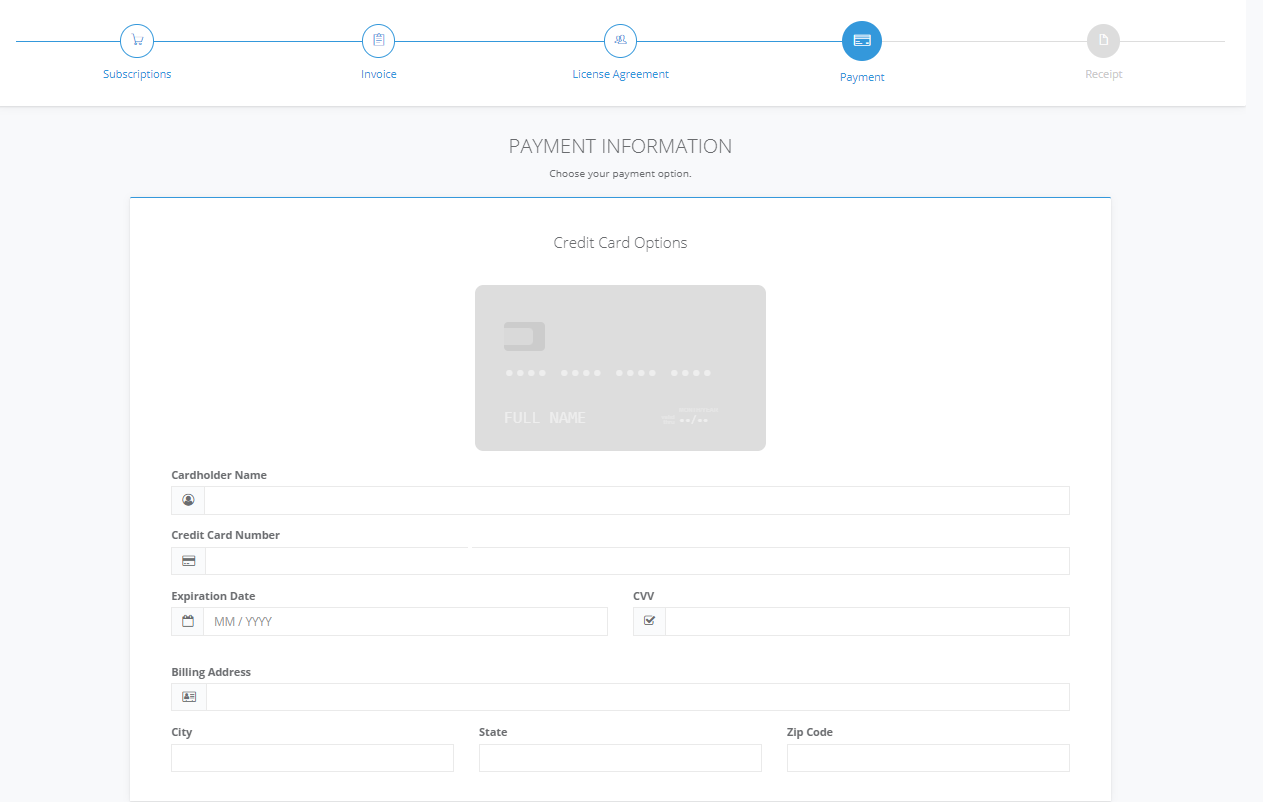
Task: Click the 'Credit Card Options' heading text
Action: (620, 243)
